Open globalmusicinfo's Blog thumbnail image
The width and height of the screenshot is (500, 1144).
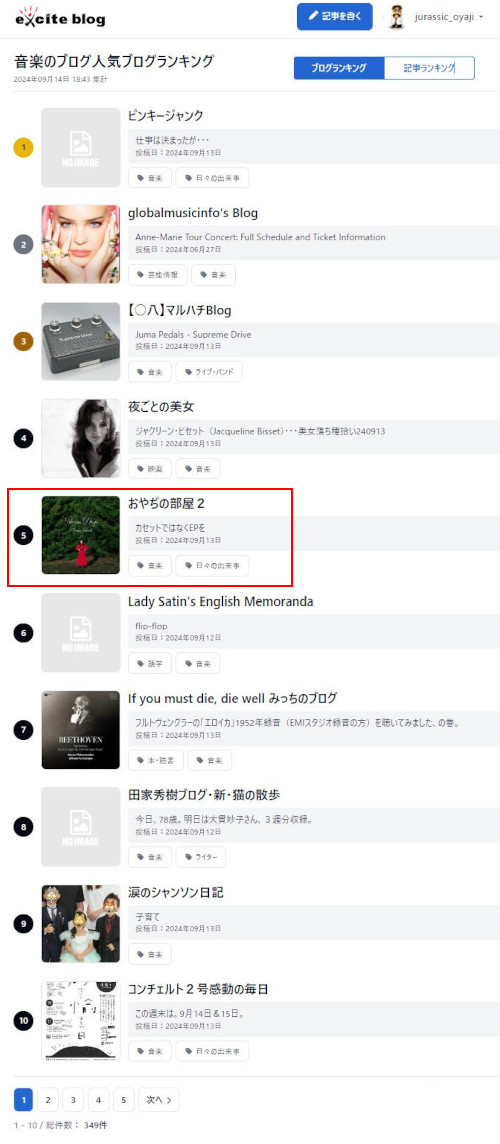coord(80,244)
